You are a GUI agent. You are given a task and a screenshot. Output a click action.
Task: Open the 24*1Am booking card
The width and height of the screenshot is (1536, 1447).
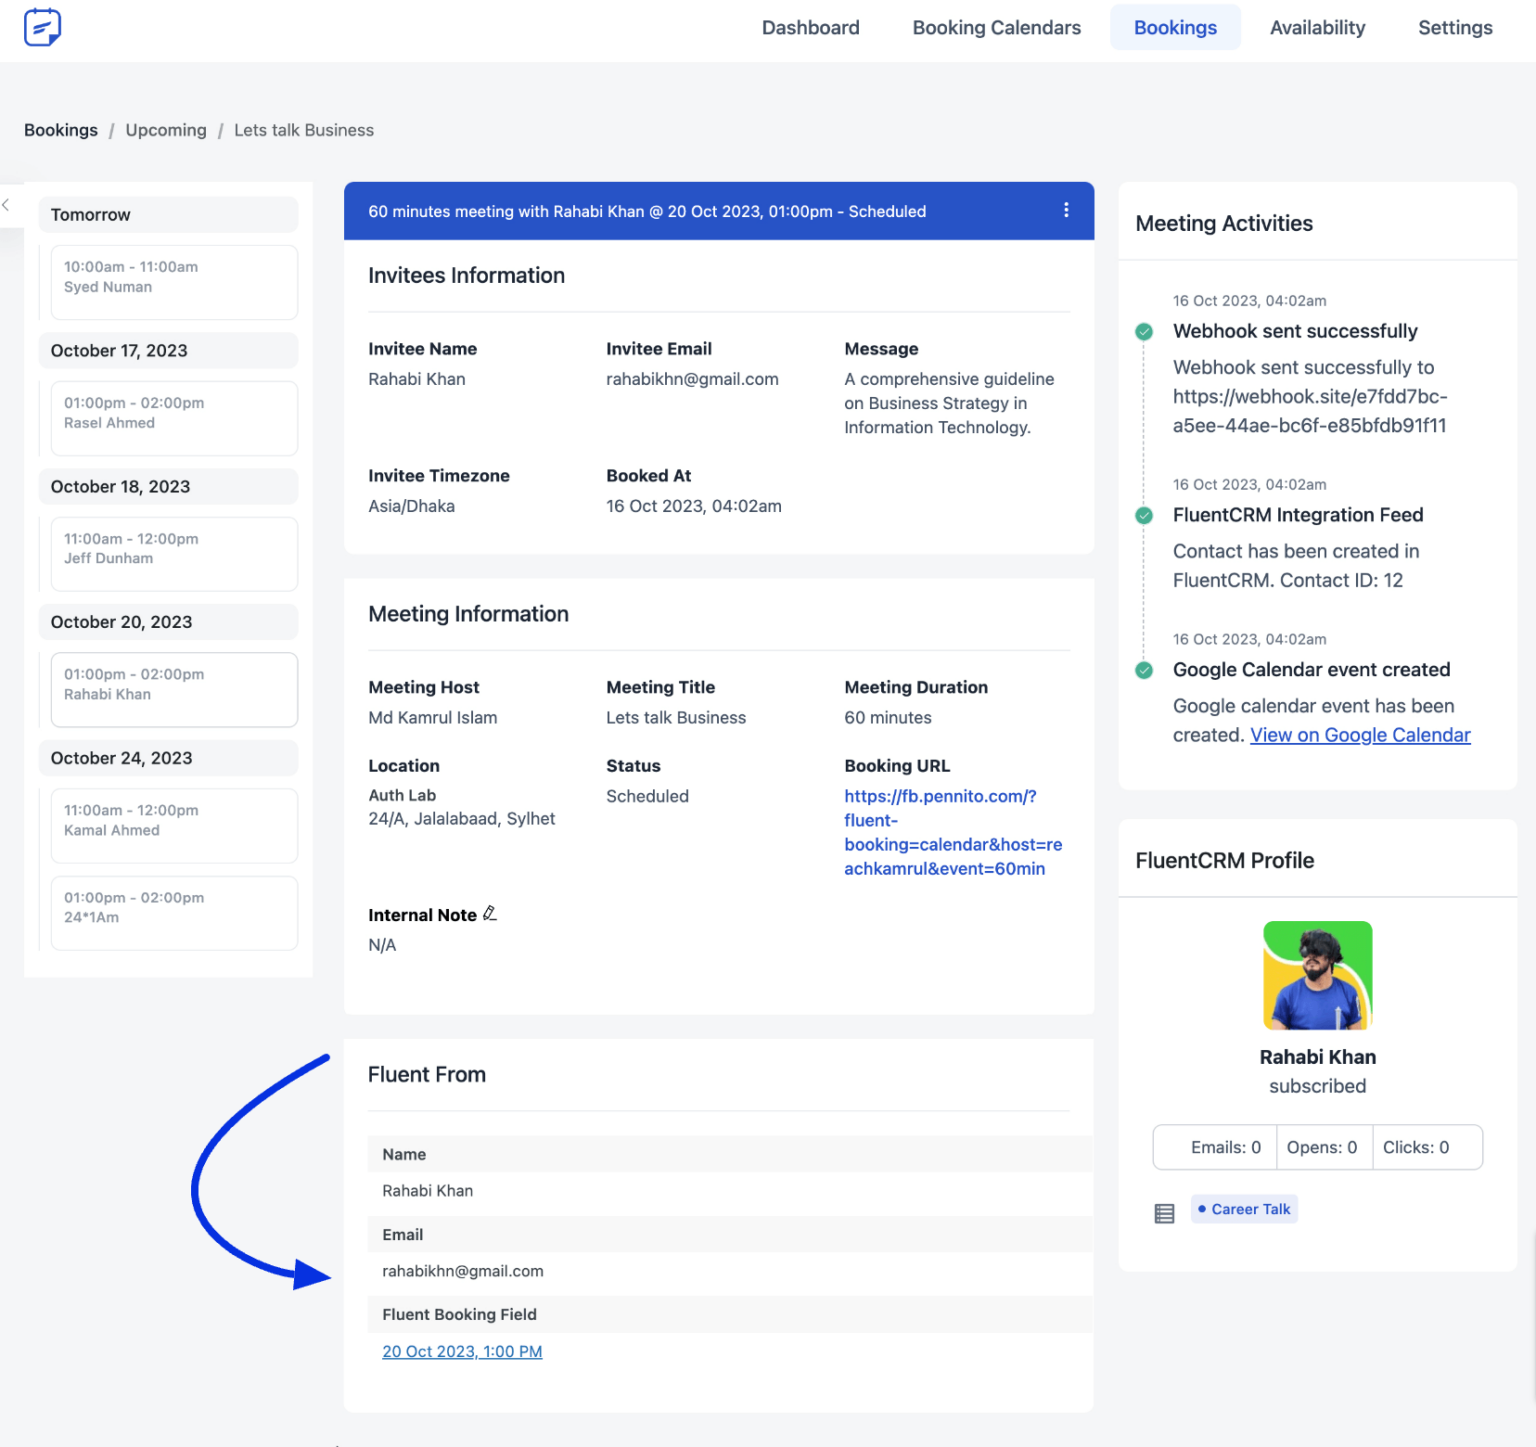point(174,913)
